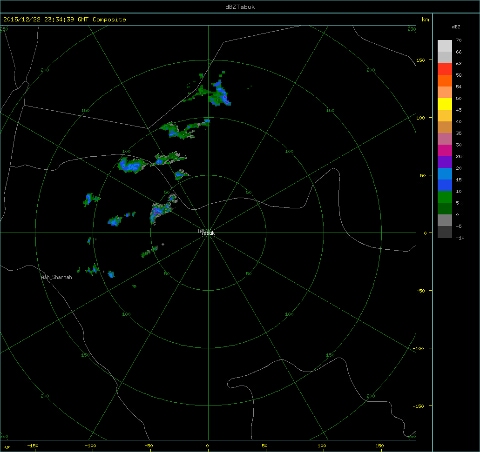Image resolution: width=480 pixels, height=452 pixels.
Task: Pick the light blue 15 dBZ legend swatch
Action: (445, 173)
